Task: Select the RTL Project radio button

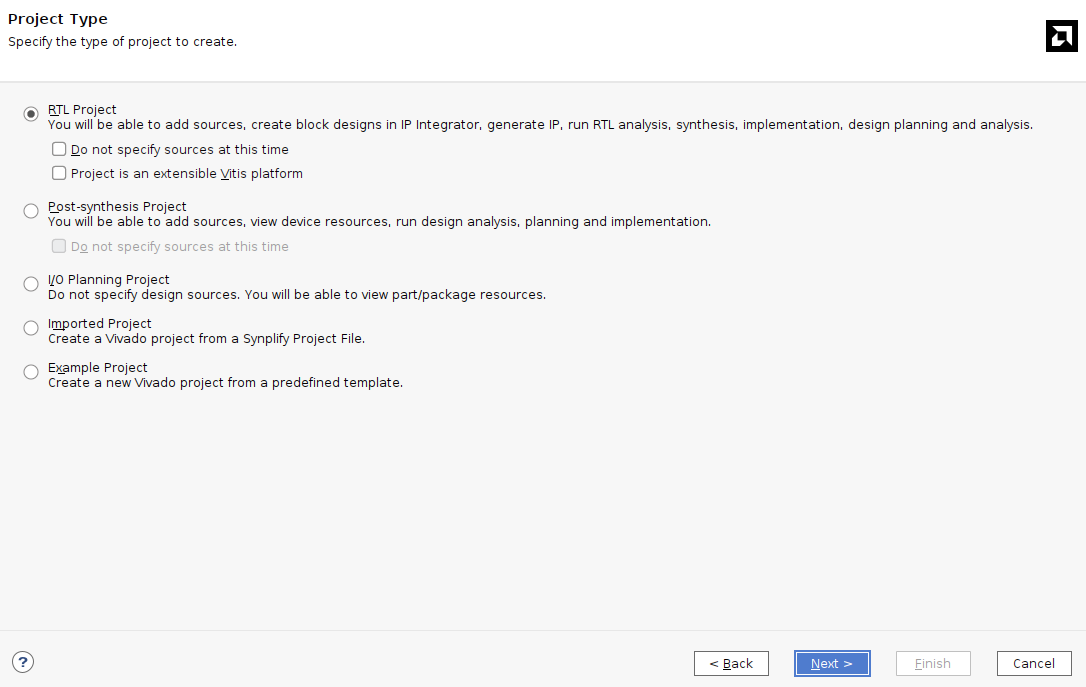Action: (31, 114)
